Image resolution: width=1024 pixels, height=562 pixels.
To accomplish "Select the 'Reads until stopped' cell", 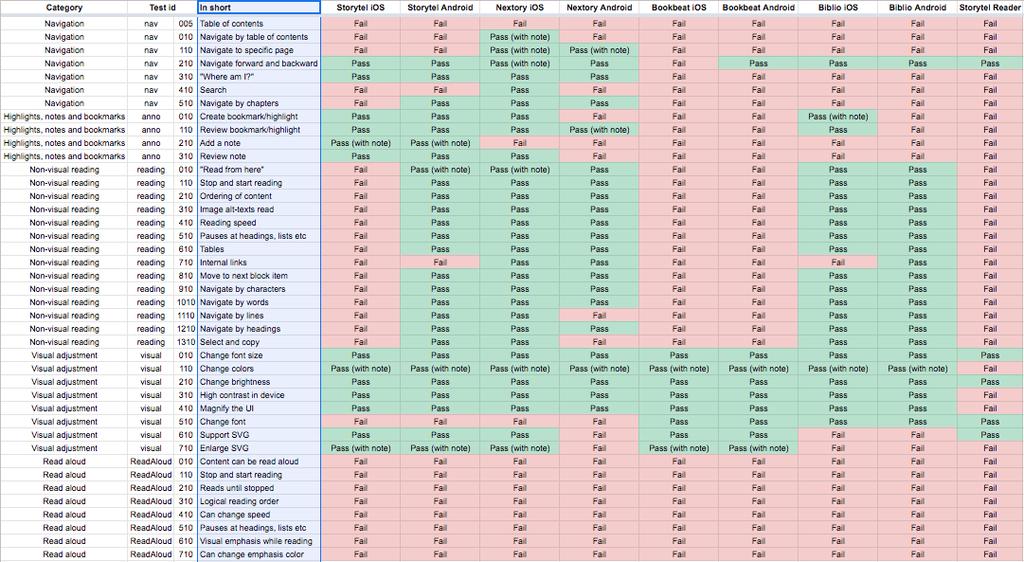I will 259,488.
